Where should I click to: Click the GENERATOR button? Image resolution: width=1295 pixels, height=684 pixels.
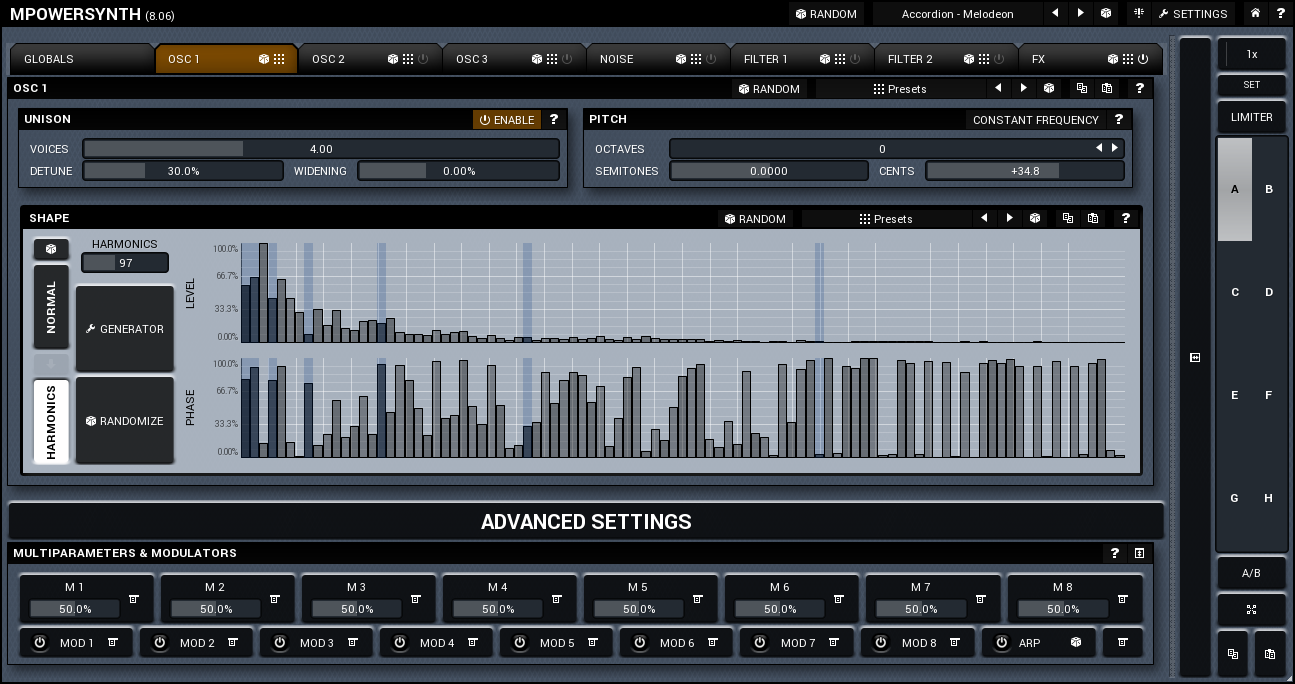point(125,329)
